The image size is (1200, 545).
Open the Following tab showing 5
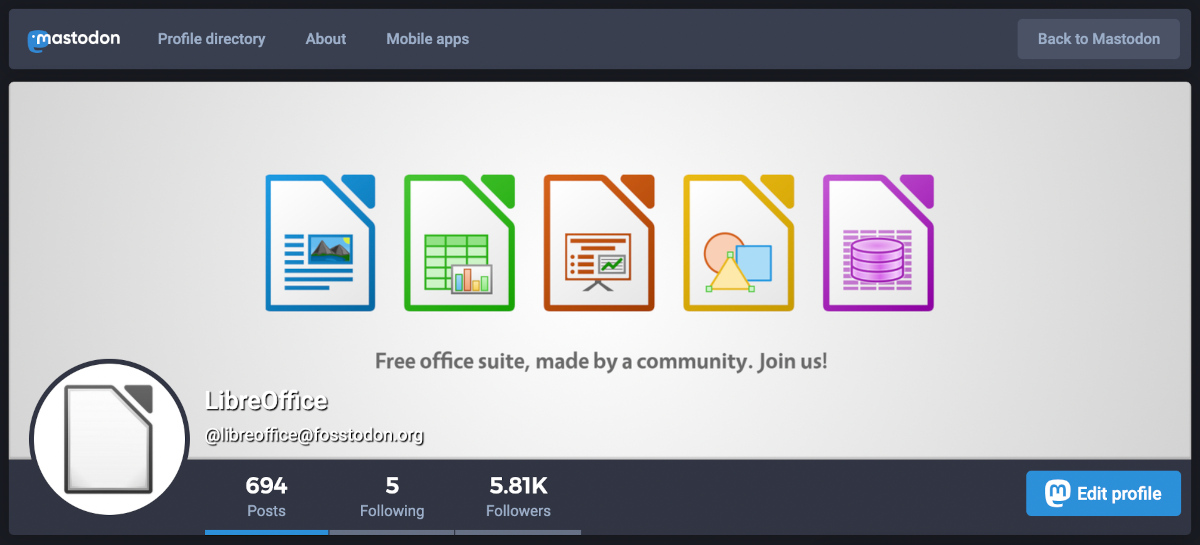click(392, 497)
